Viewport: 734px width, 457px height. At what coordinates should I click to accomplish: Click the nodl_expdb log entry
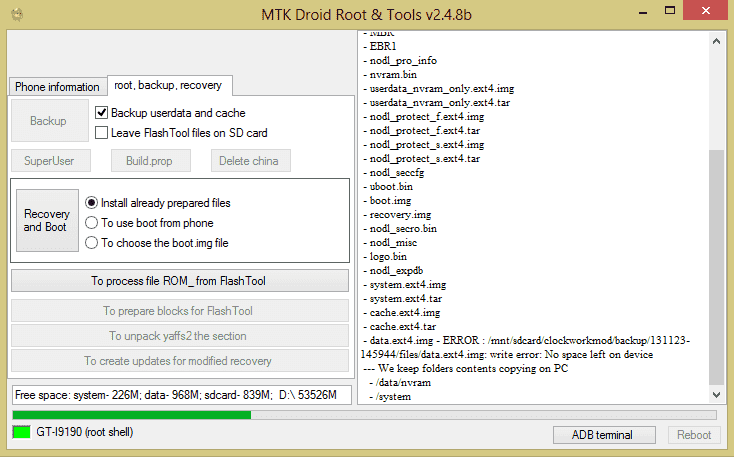click(x=393, y=271)
